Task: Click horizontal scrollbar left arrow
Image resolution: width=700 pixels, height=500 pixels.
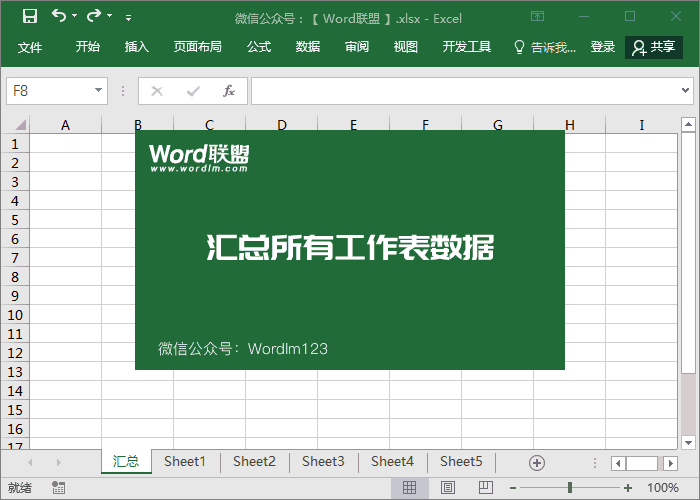Action: (x=618, y=463)
